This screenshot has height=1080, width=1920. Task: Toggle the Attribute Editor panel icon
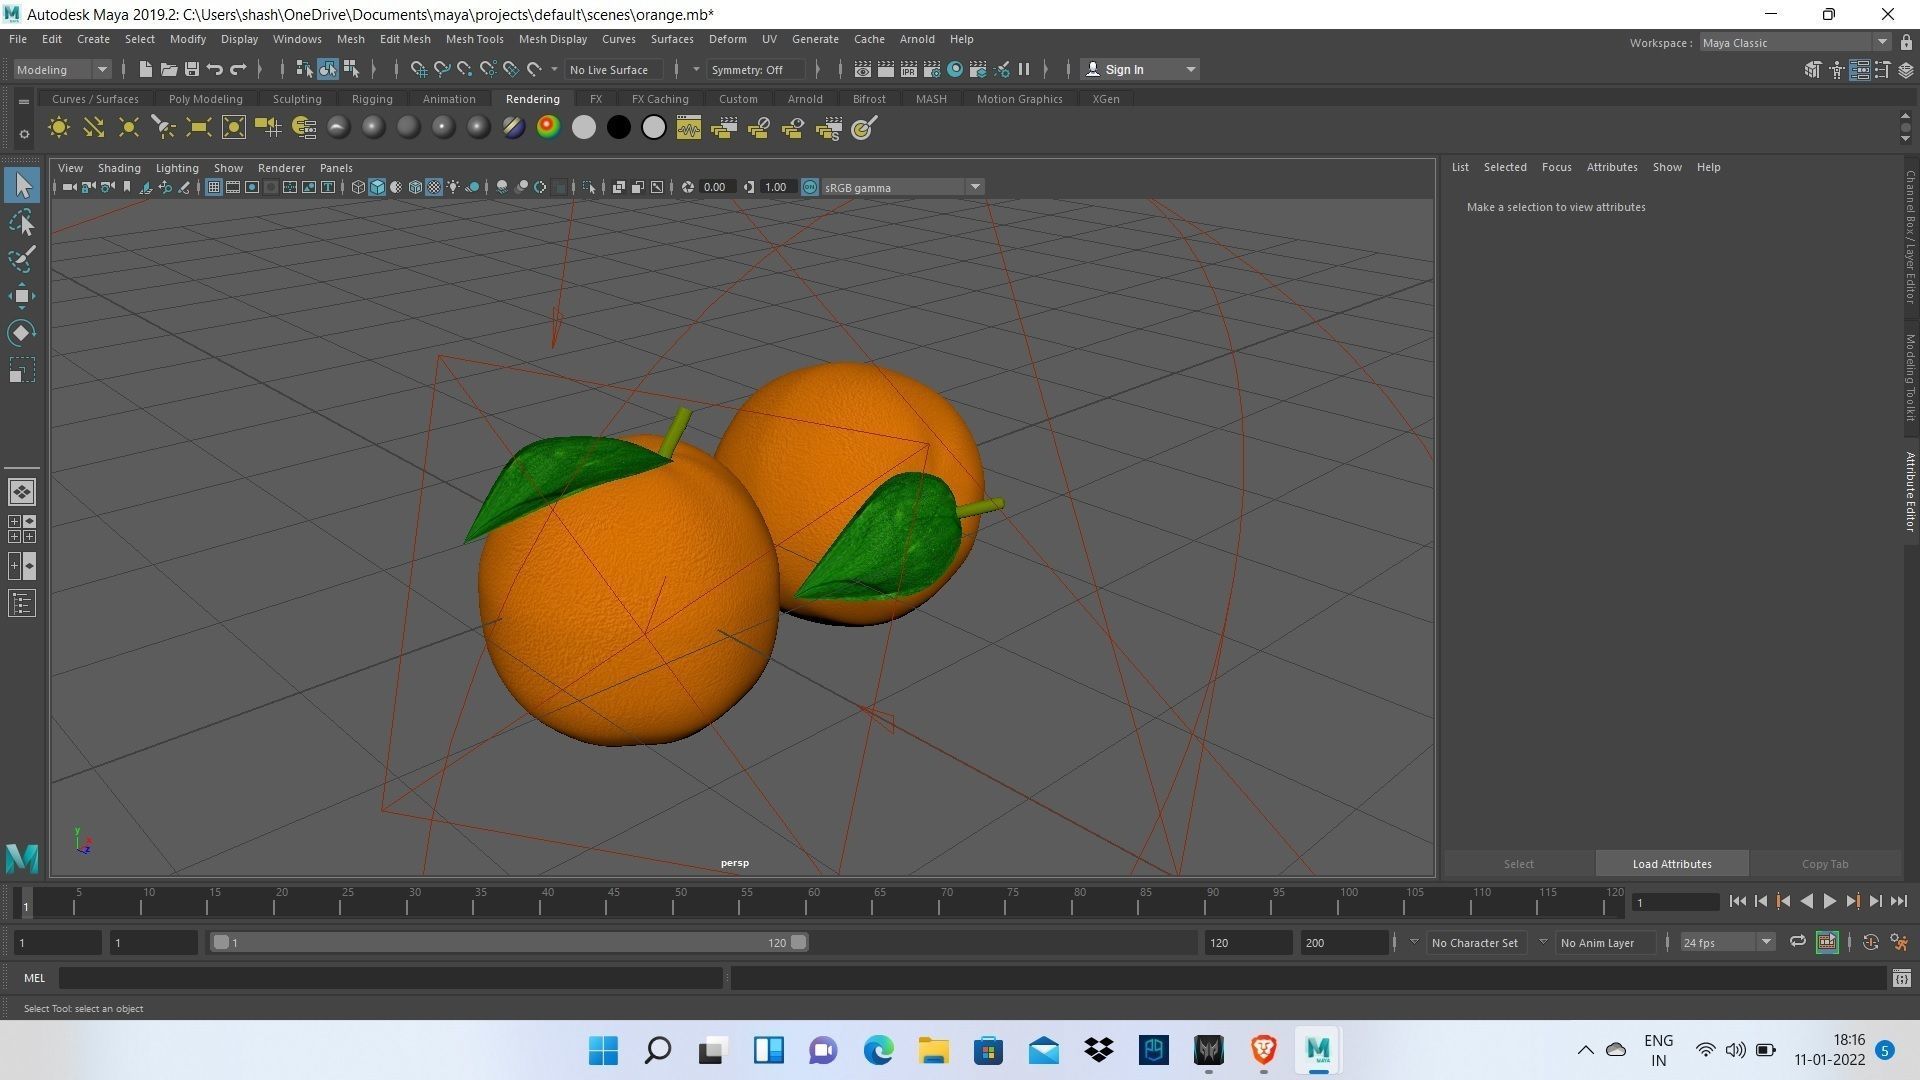tap(1860, 69)
